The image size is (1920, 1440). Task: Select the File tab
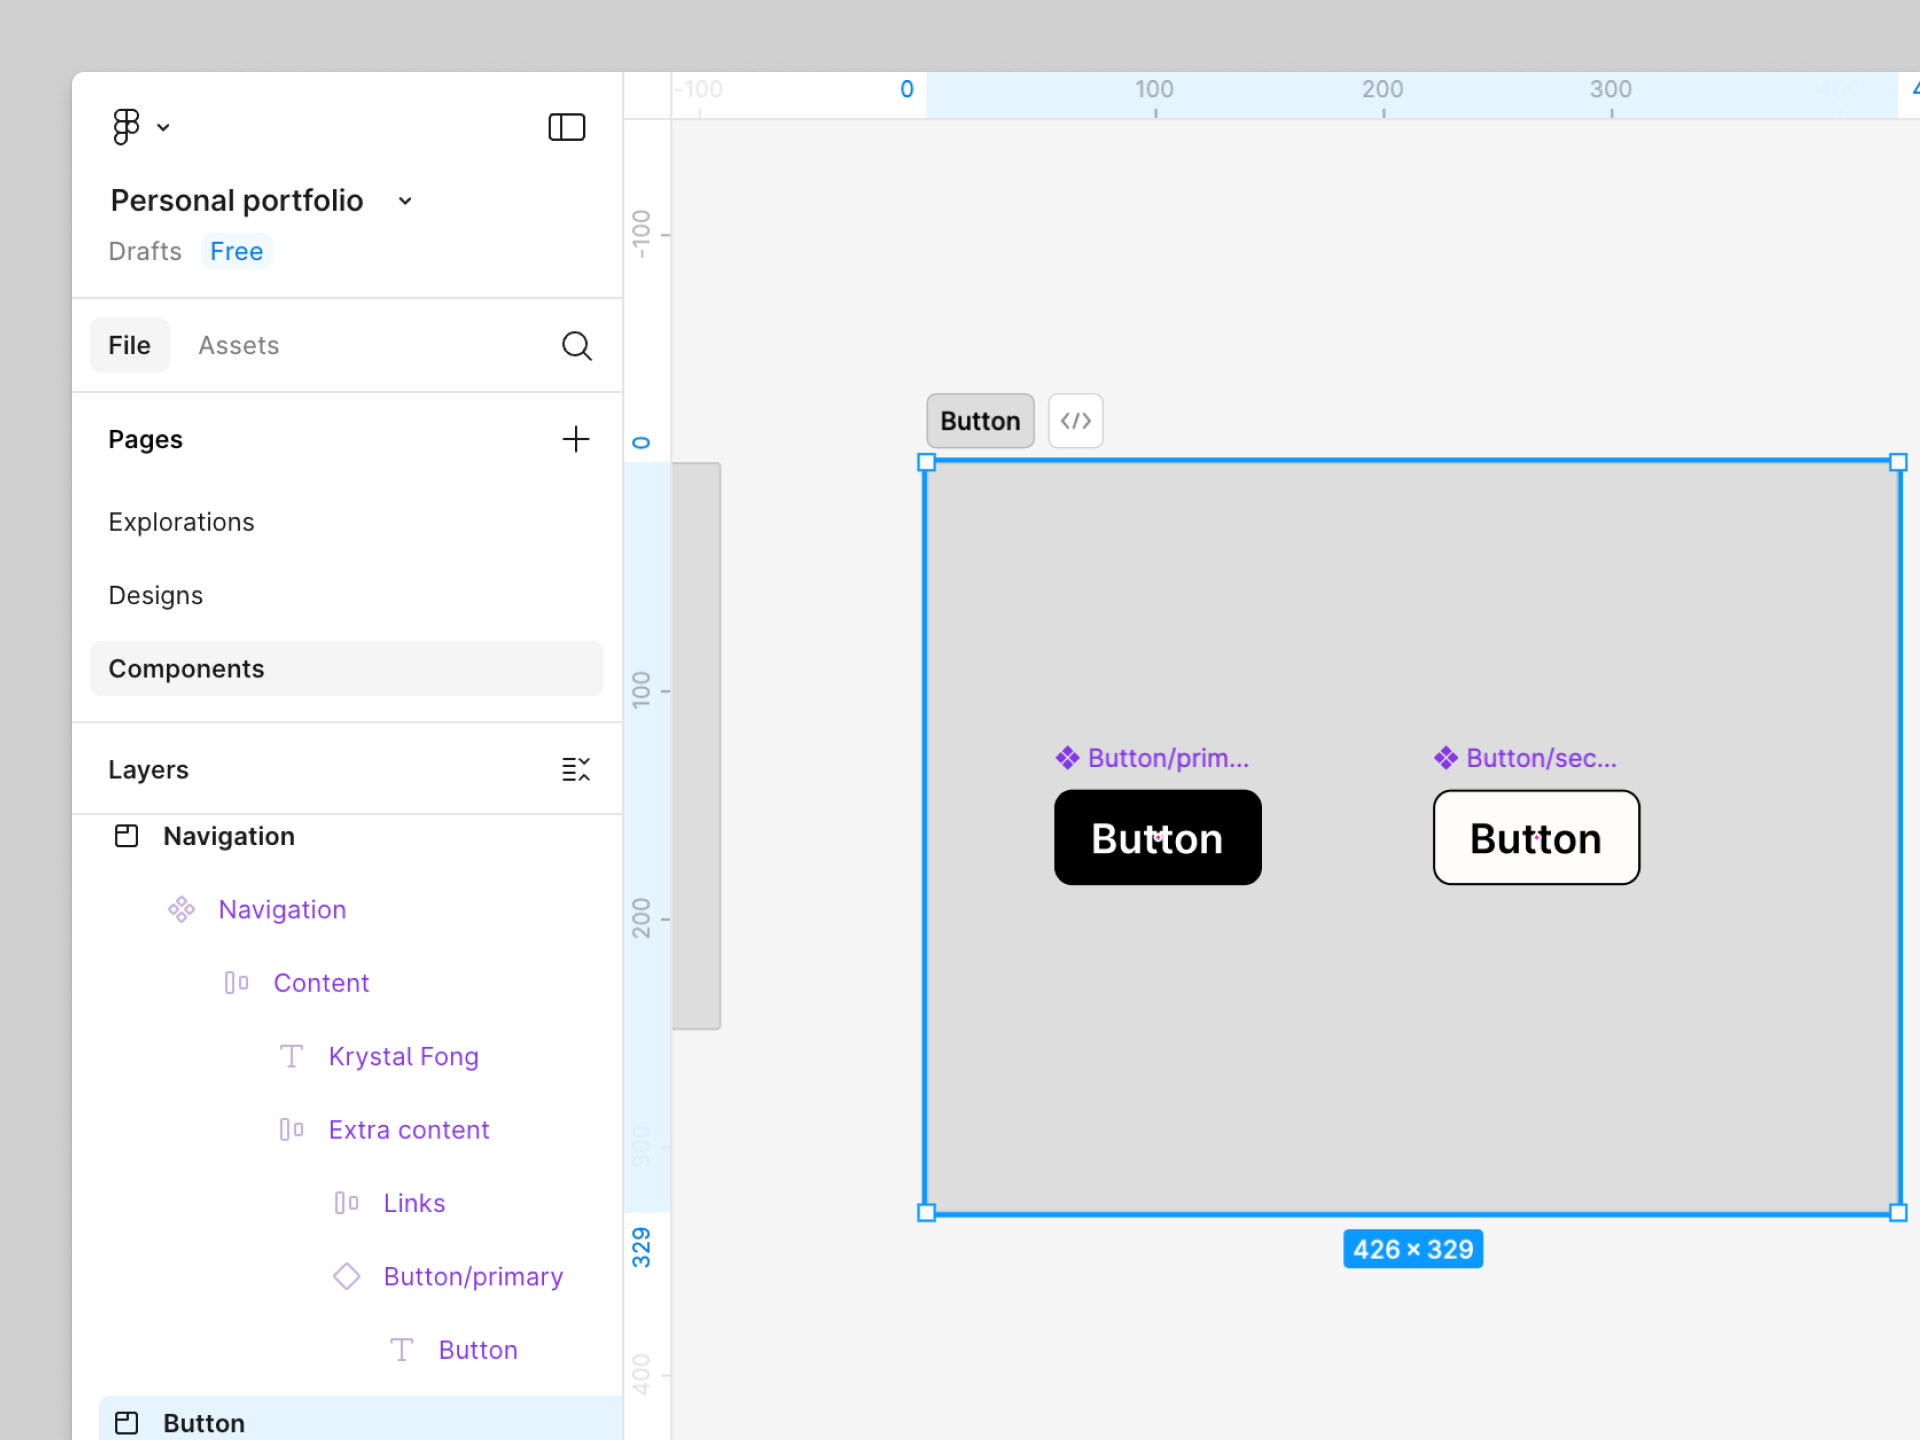coord(129,345)
